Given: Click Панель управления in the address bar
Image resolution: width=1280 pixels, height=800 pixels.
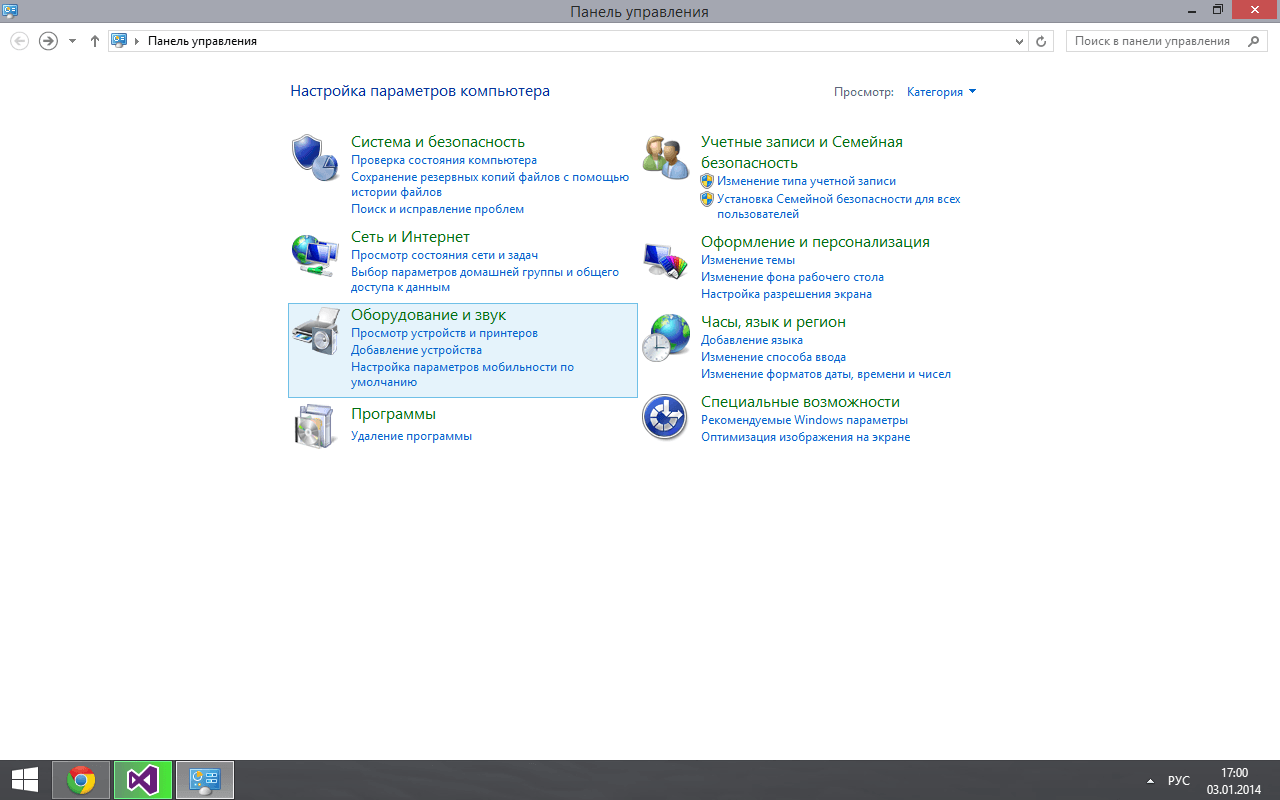Looking at the screenshot, I should click(x=202, y=41).
